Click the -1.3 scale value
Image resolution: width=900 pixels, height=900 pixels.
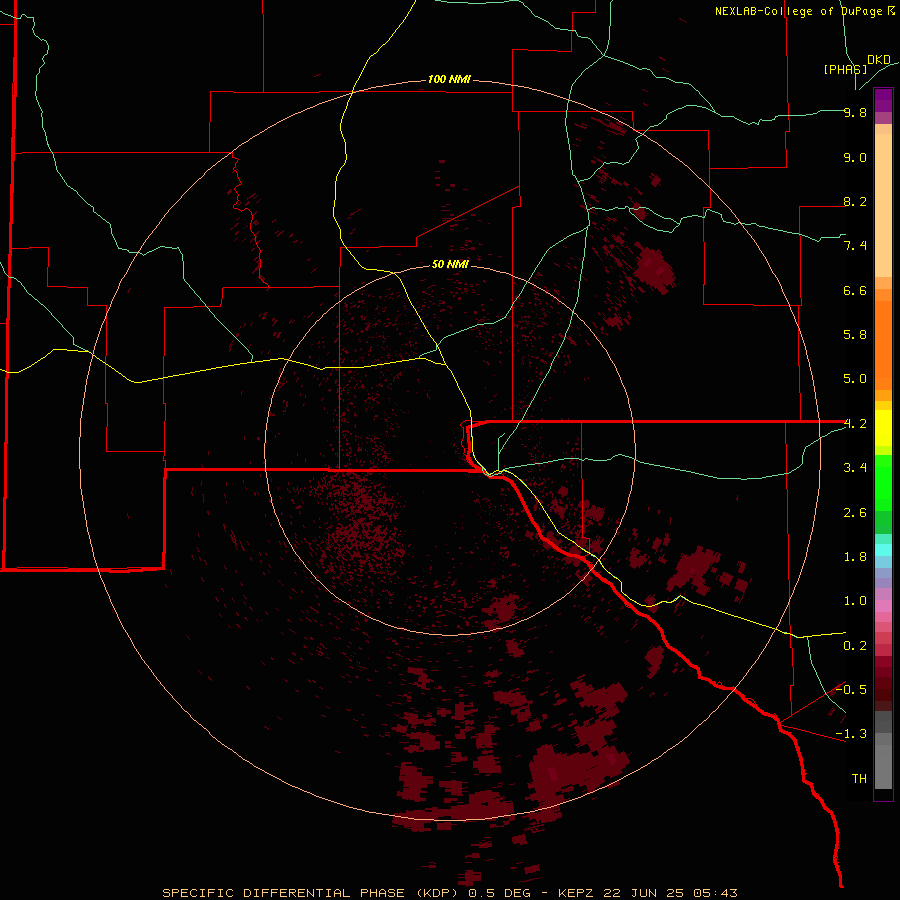point(851,734)
